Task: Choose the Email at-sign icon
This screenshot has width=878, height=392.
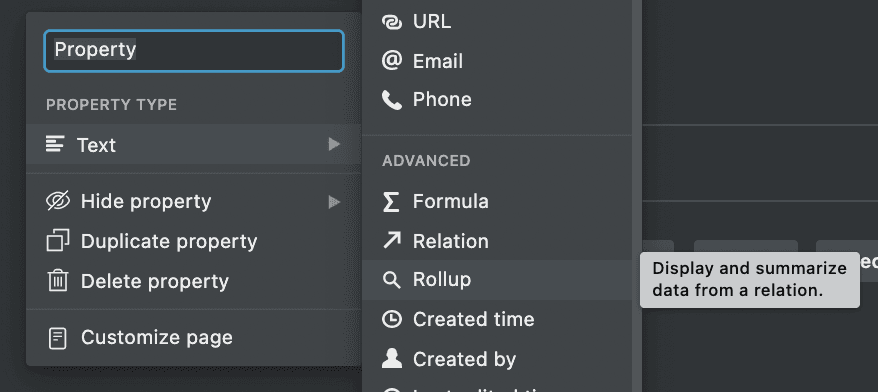Action: (391, 60)
